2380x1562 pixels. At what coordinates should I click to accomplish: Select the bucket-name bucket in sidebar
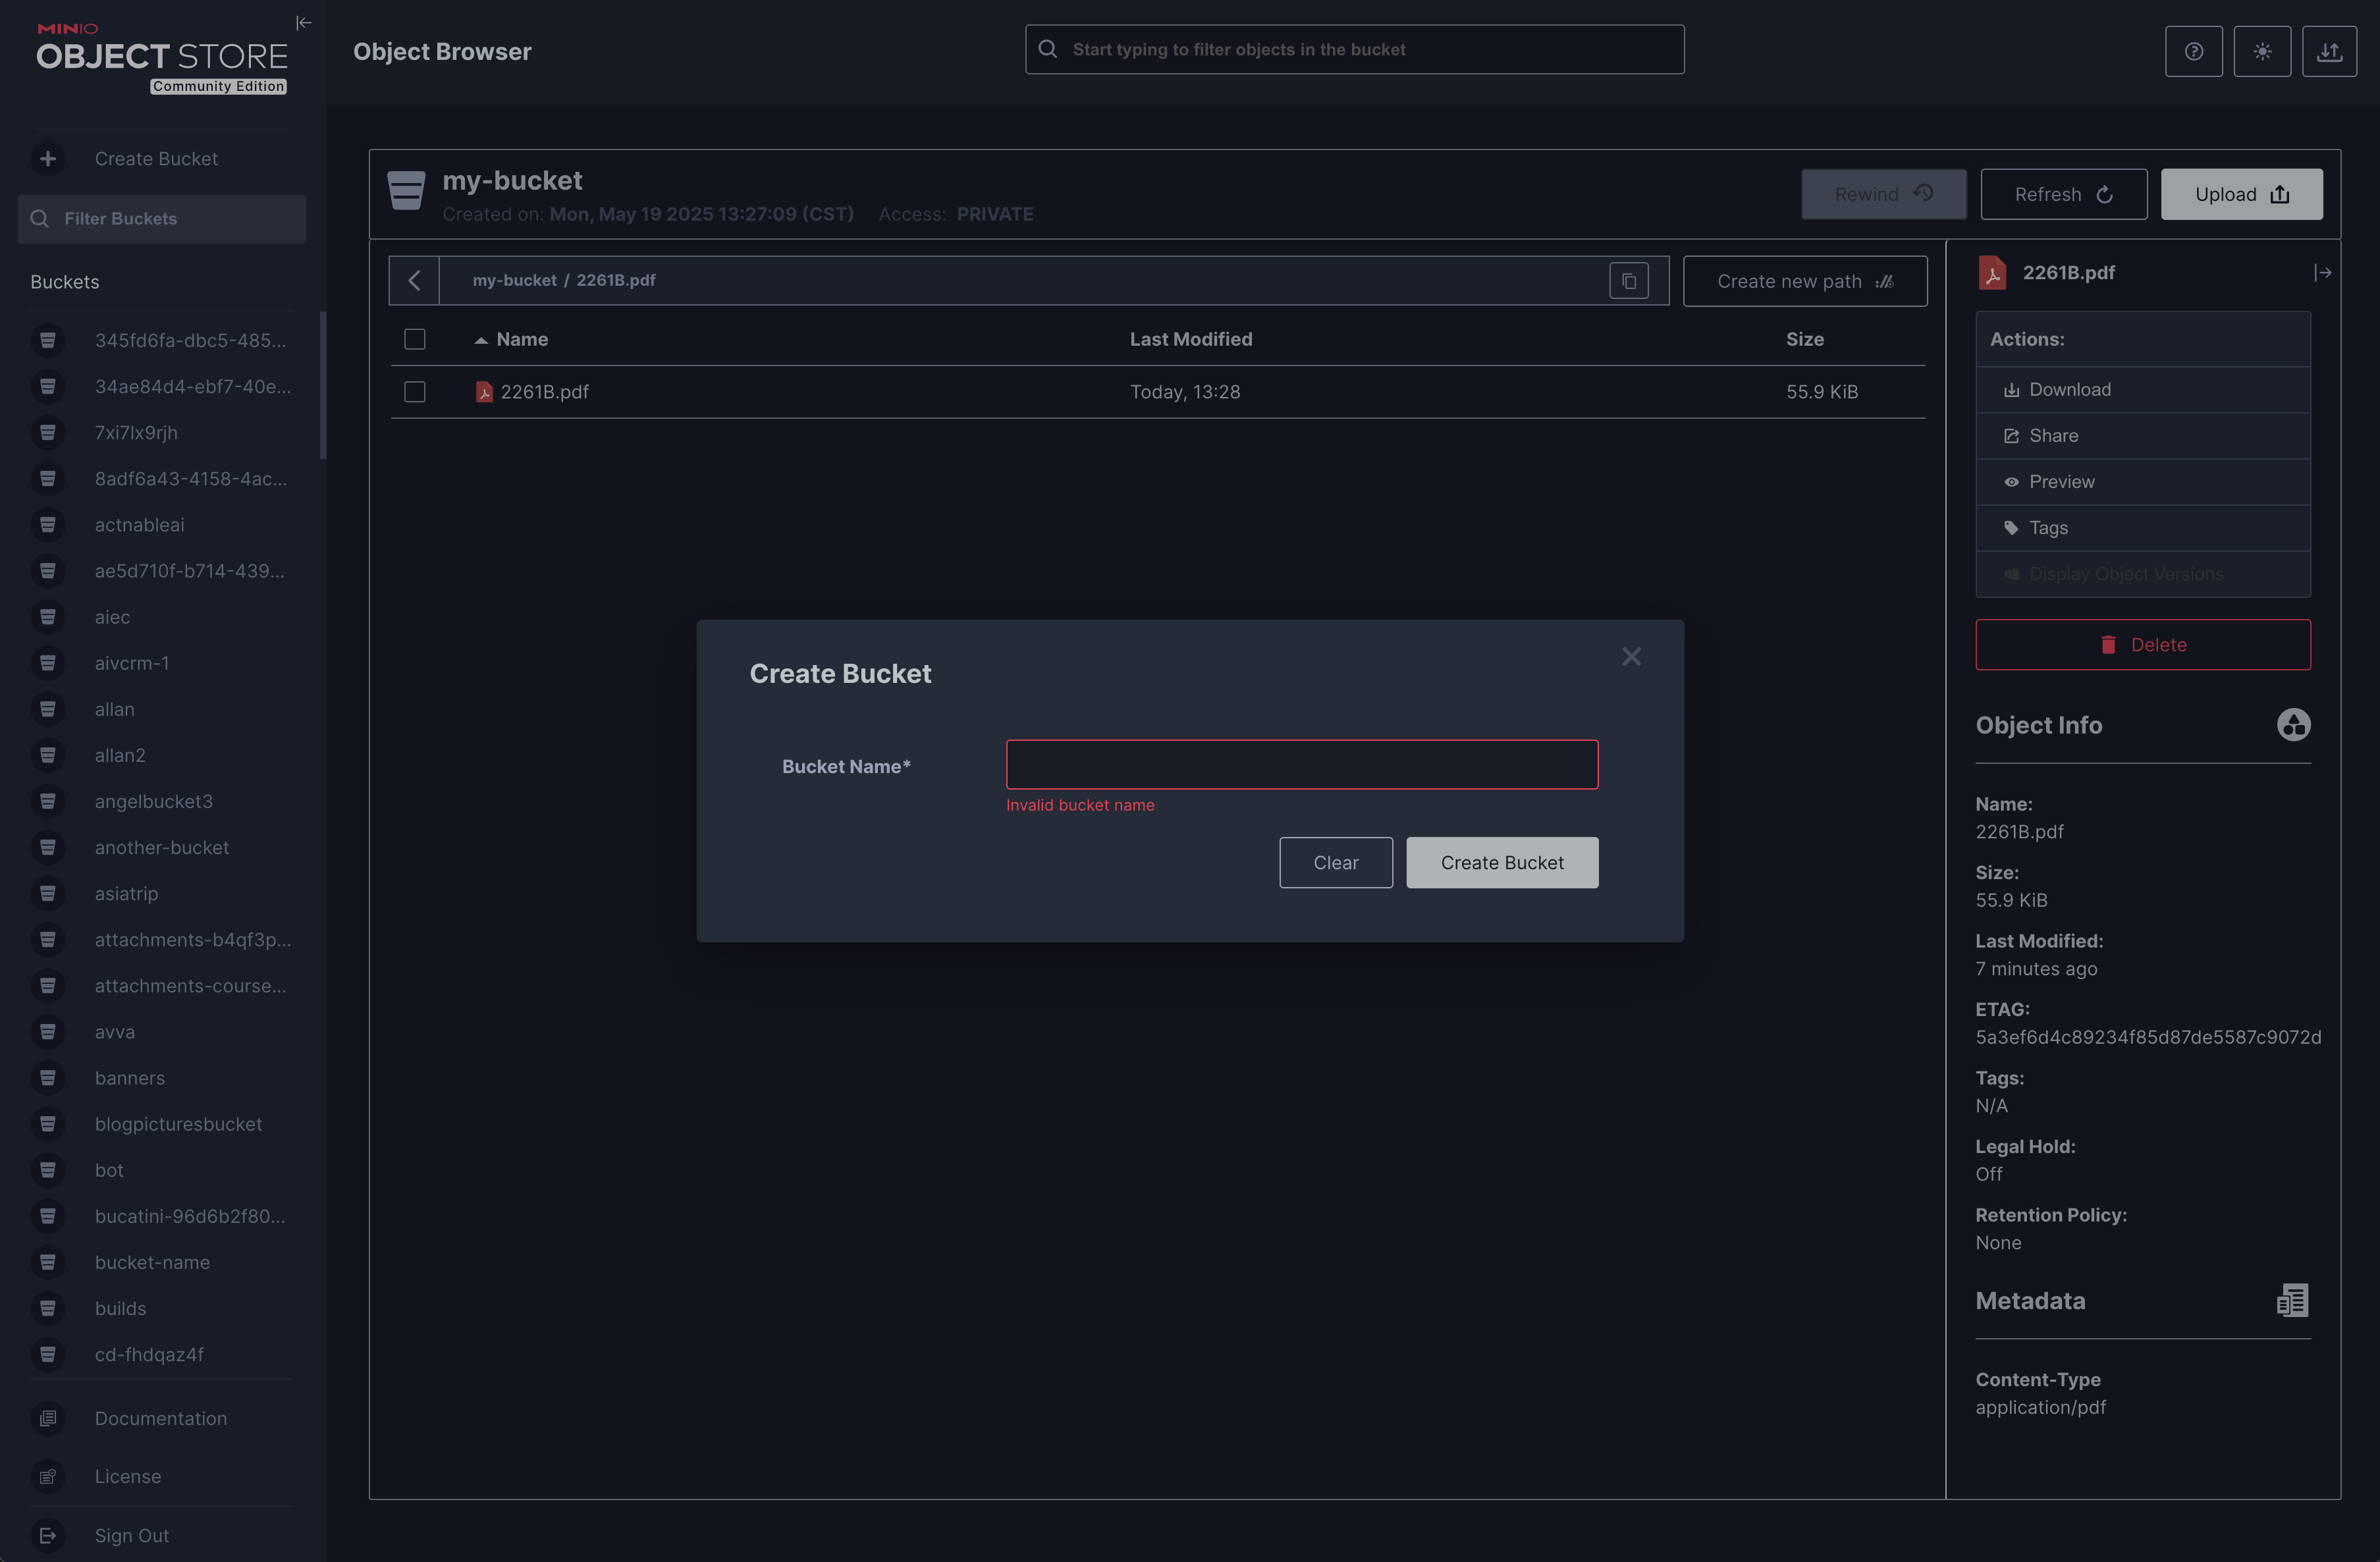[x=151, y=1262]
